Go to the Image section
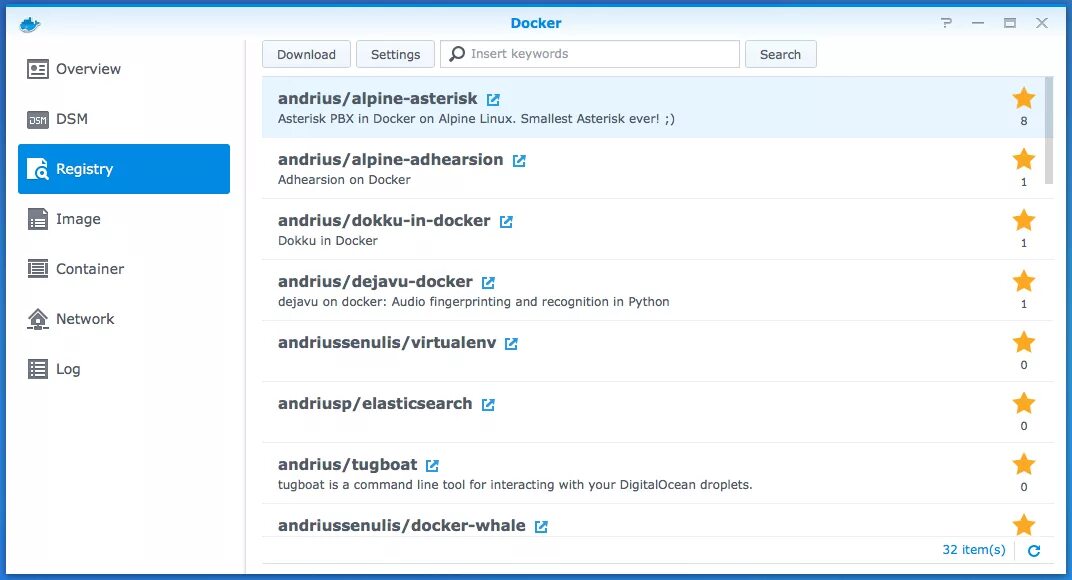The height and width of the screenshot is (580, 1072). [124, 219]
